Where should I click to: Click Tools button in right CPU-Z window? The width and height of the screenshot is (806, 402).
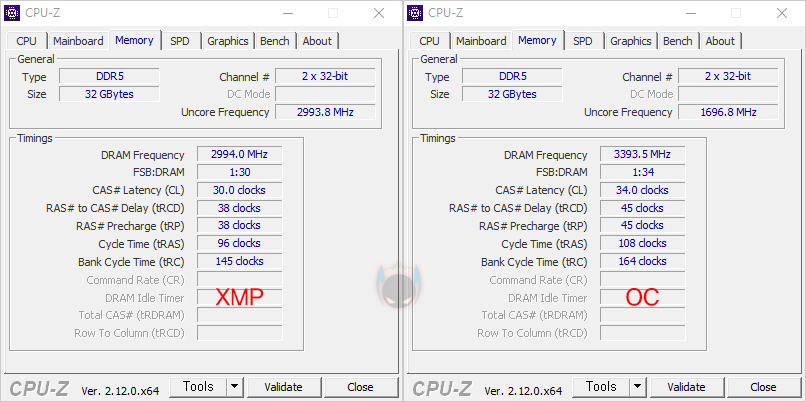click(x=601, y=387)
